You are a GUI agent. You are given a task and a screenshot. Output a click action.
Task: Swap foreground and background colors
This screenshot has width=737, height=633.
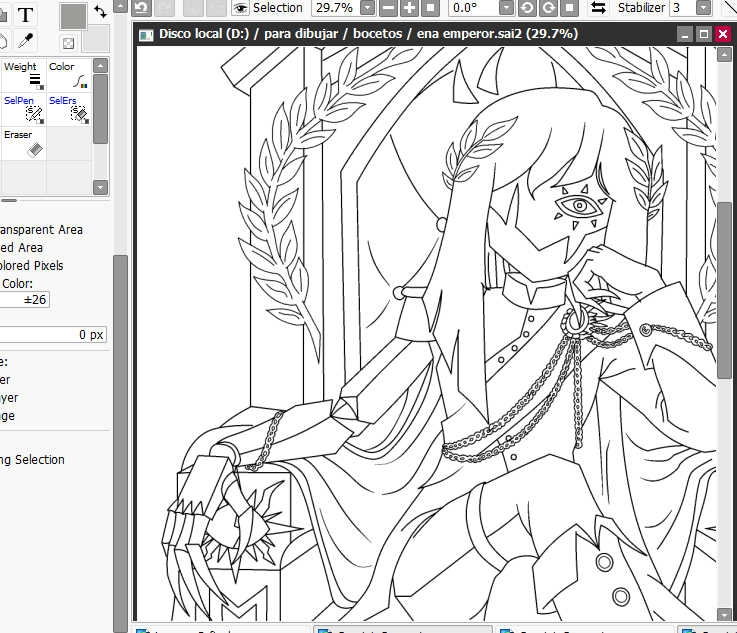pyautogui.click(x=100, y=11)
